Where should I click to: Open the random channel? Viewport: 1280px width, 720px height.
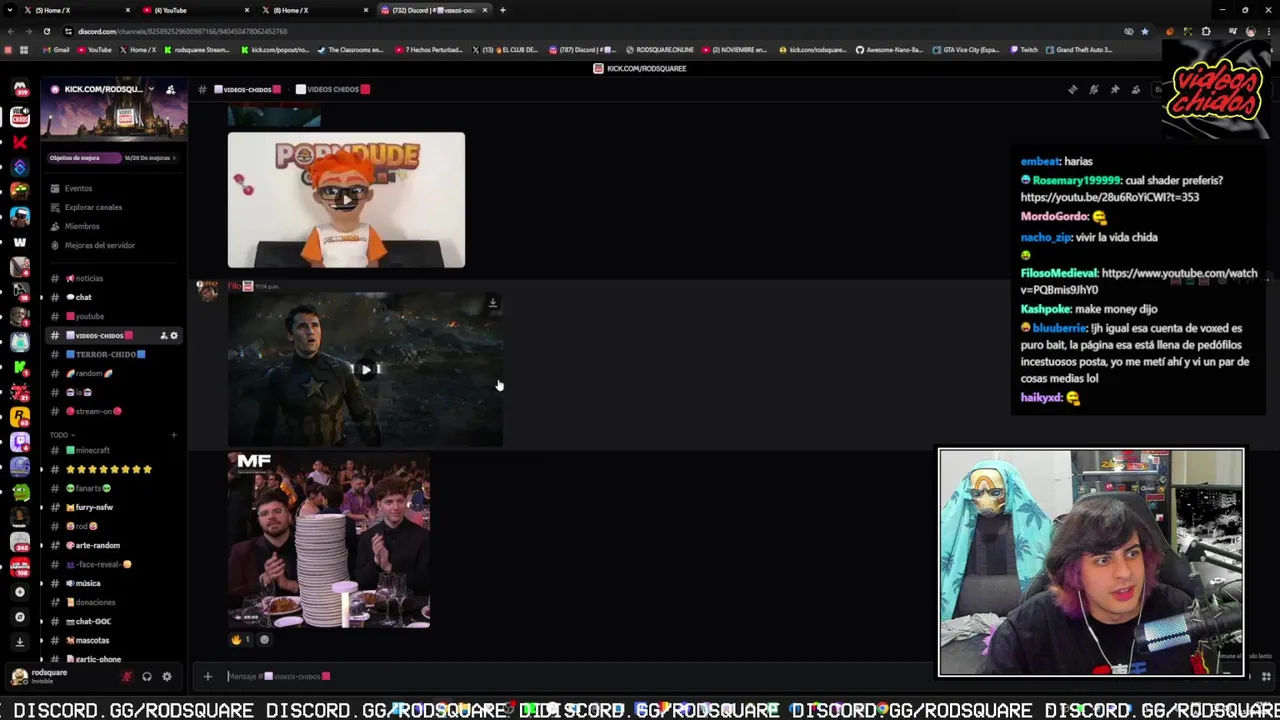[x=112, y=373]
